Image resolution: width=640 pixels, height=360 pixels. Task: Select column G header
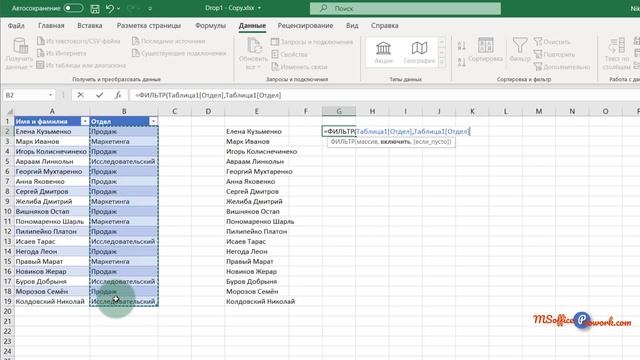click(339, 111)
